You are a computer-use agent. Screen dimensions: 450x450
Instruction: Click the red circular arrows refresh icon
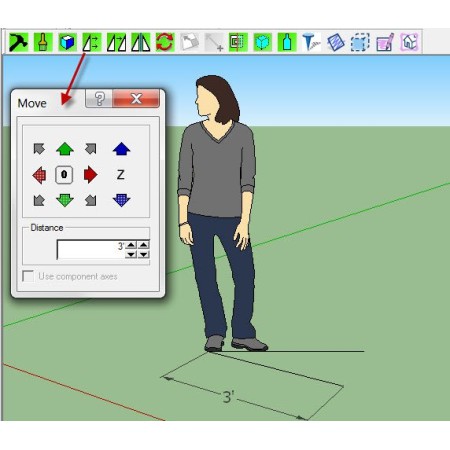pos(165,42)
